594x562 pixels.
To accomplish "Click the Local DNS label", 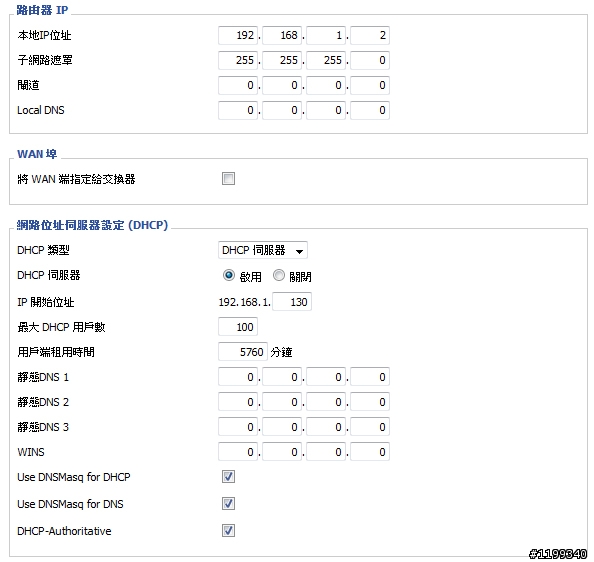I will [x=41, y=110].
